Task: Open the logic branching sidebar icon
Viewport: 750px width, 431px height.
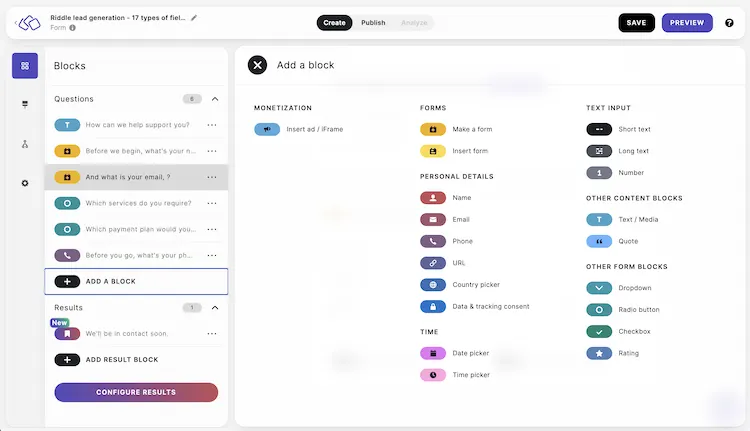Action: tap(25, 144)
